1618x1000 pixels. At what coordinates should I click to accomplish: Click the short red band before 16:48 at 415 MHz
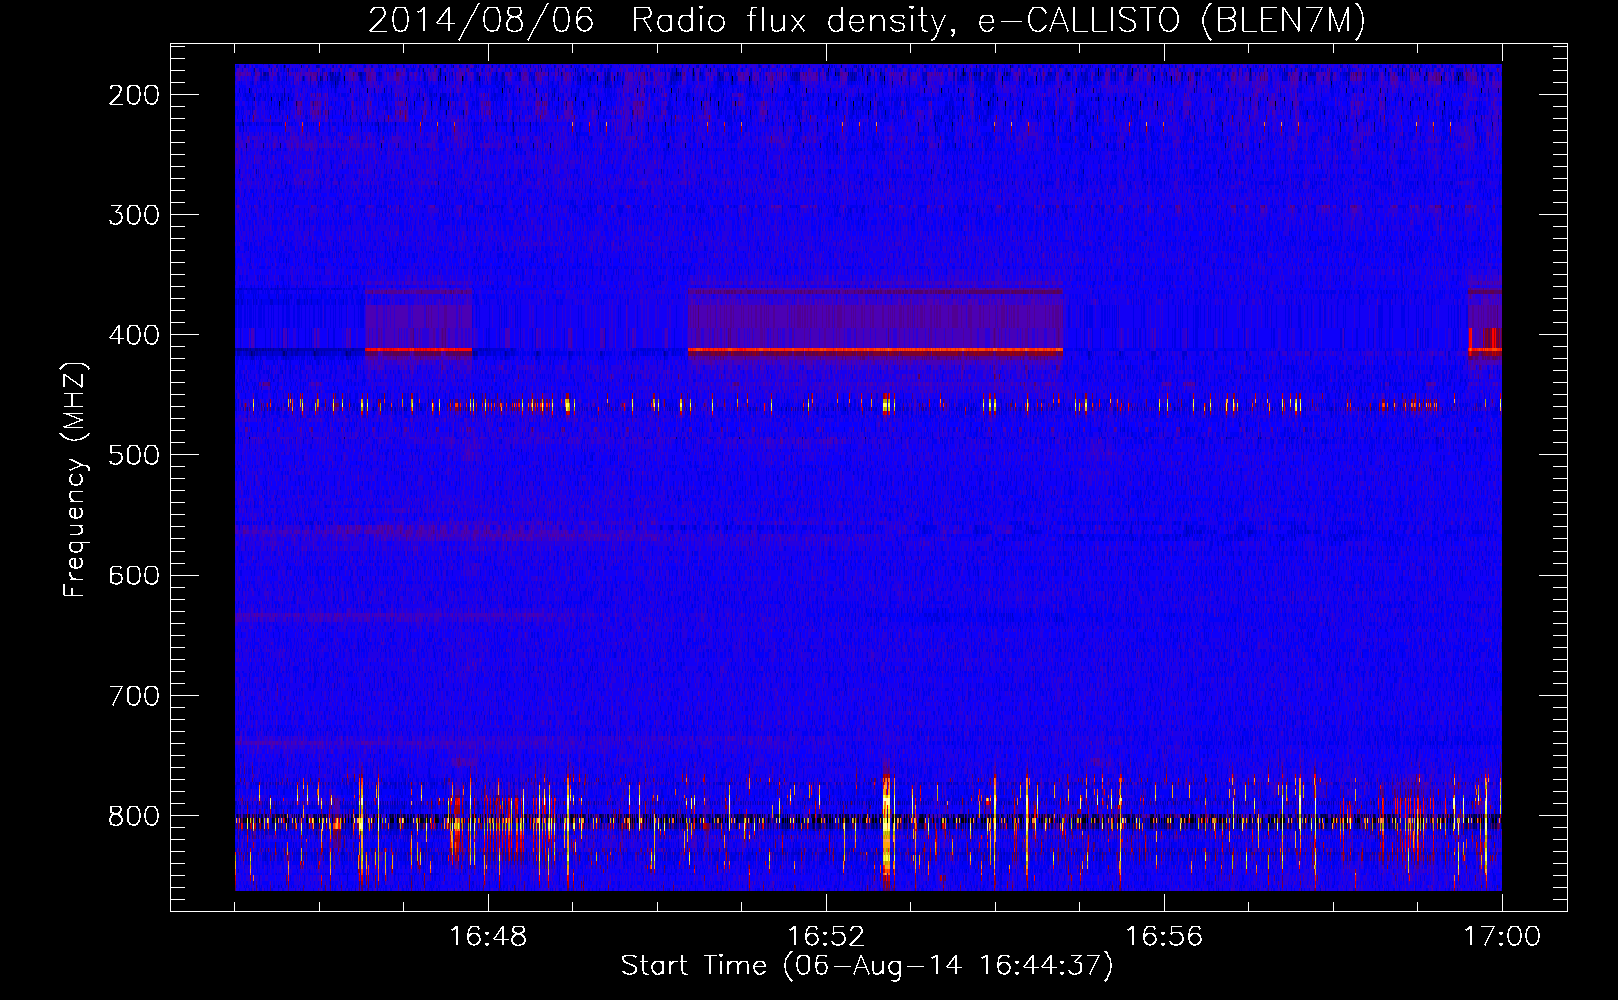(418, 350)
